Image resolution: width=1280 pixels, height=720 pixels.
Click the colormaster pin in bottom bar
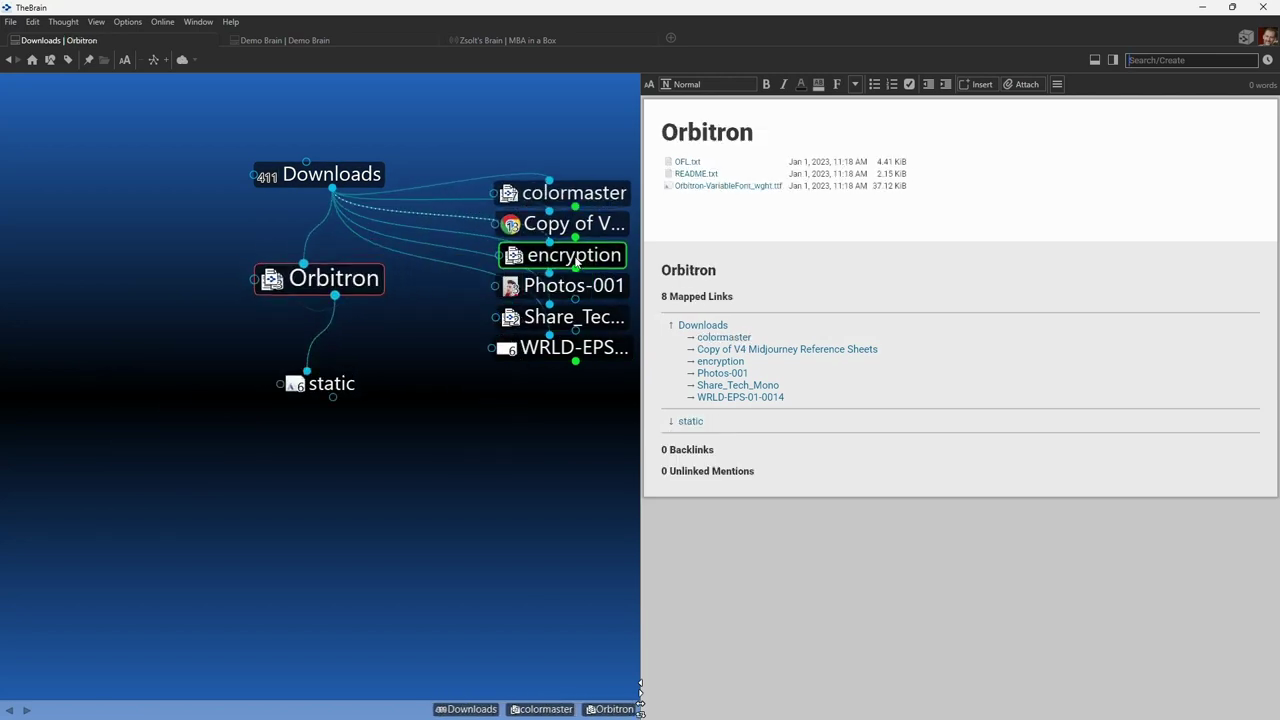pos(541,710)
